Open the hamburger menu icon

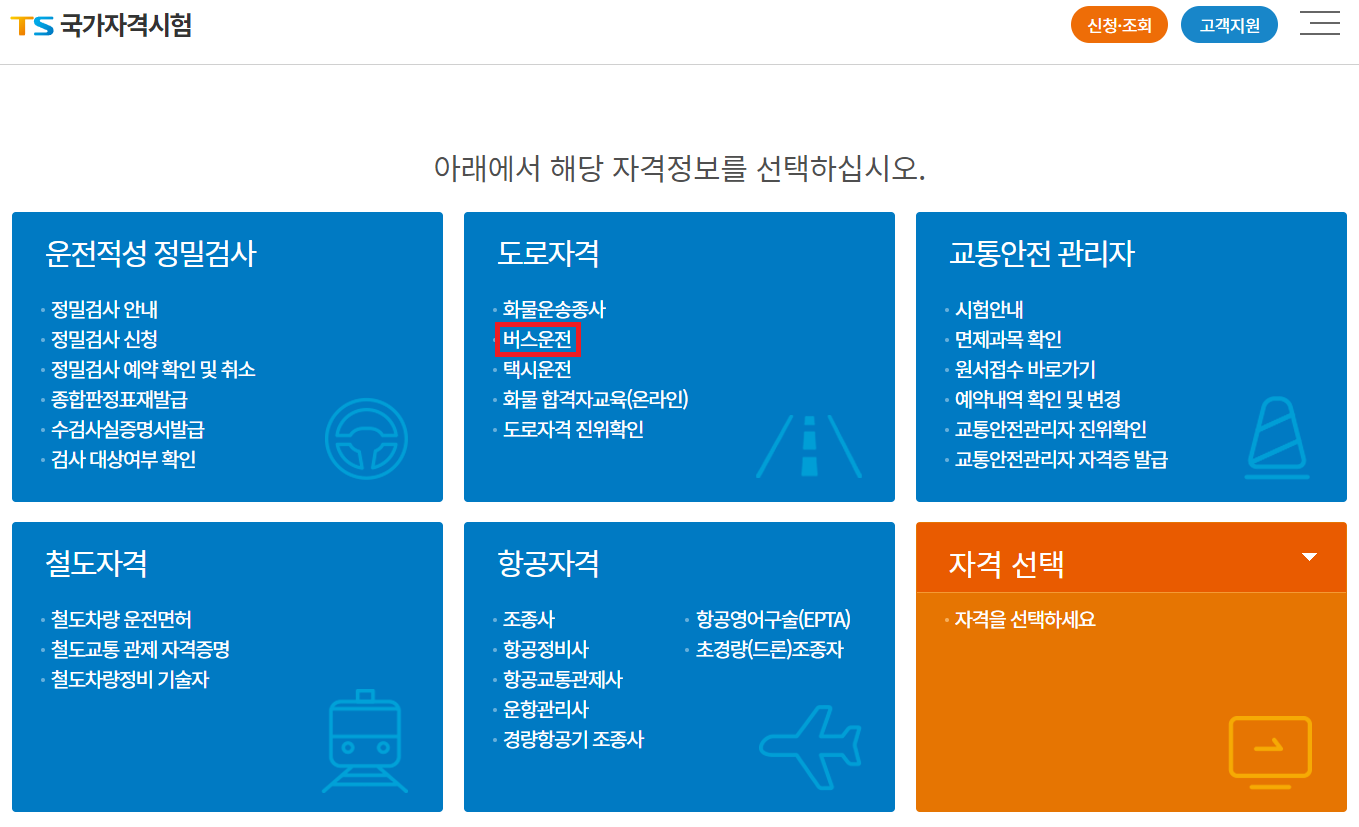coord(1320,24)
